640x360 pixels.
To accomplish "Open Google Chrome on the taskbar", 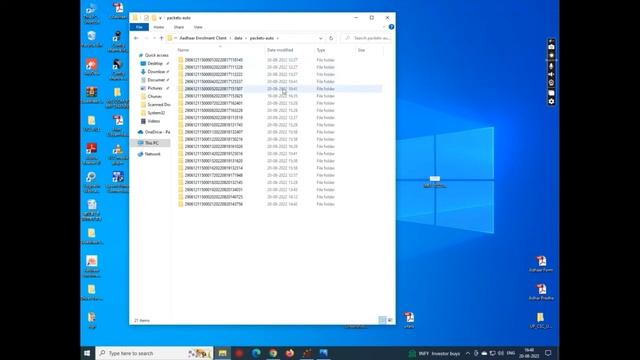I will pos(273,353).
